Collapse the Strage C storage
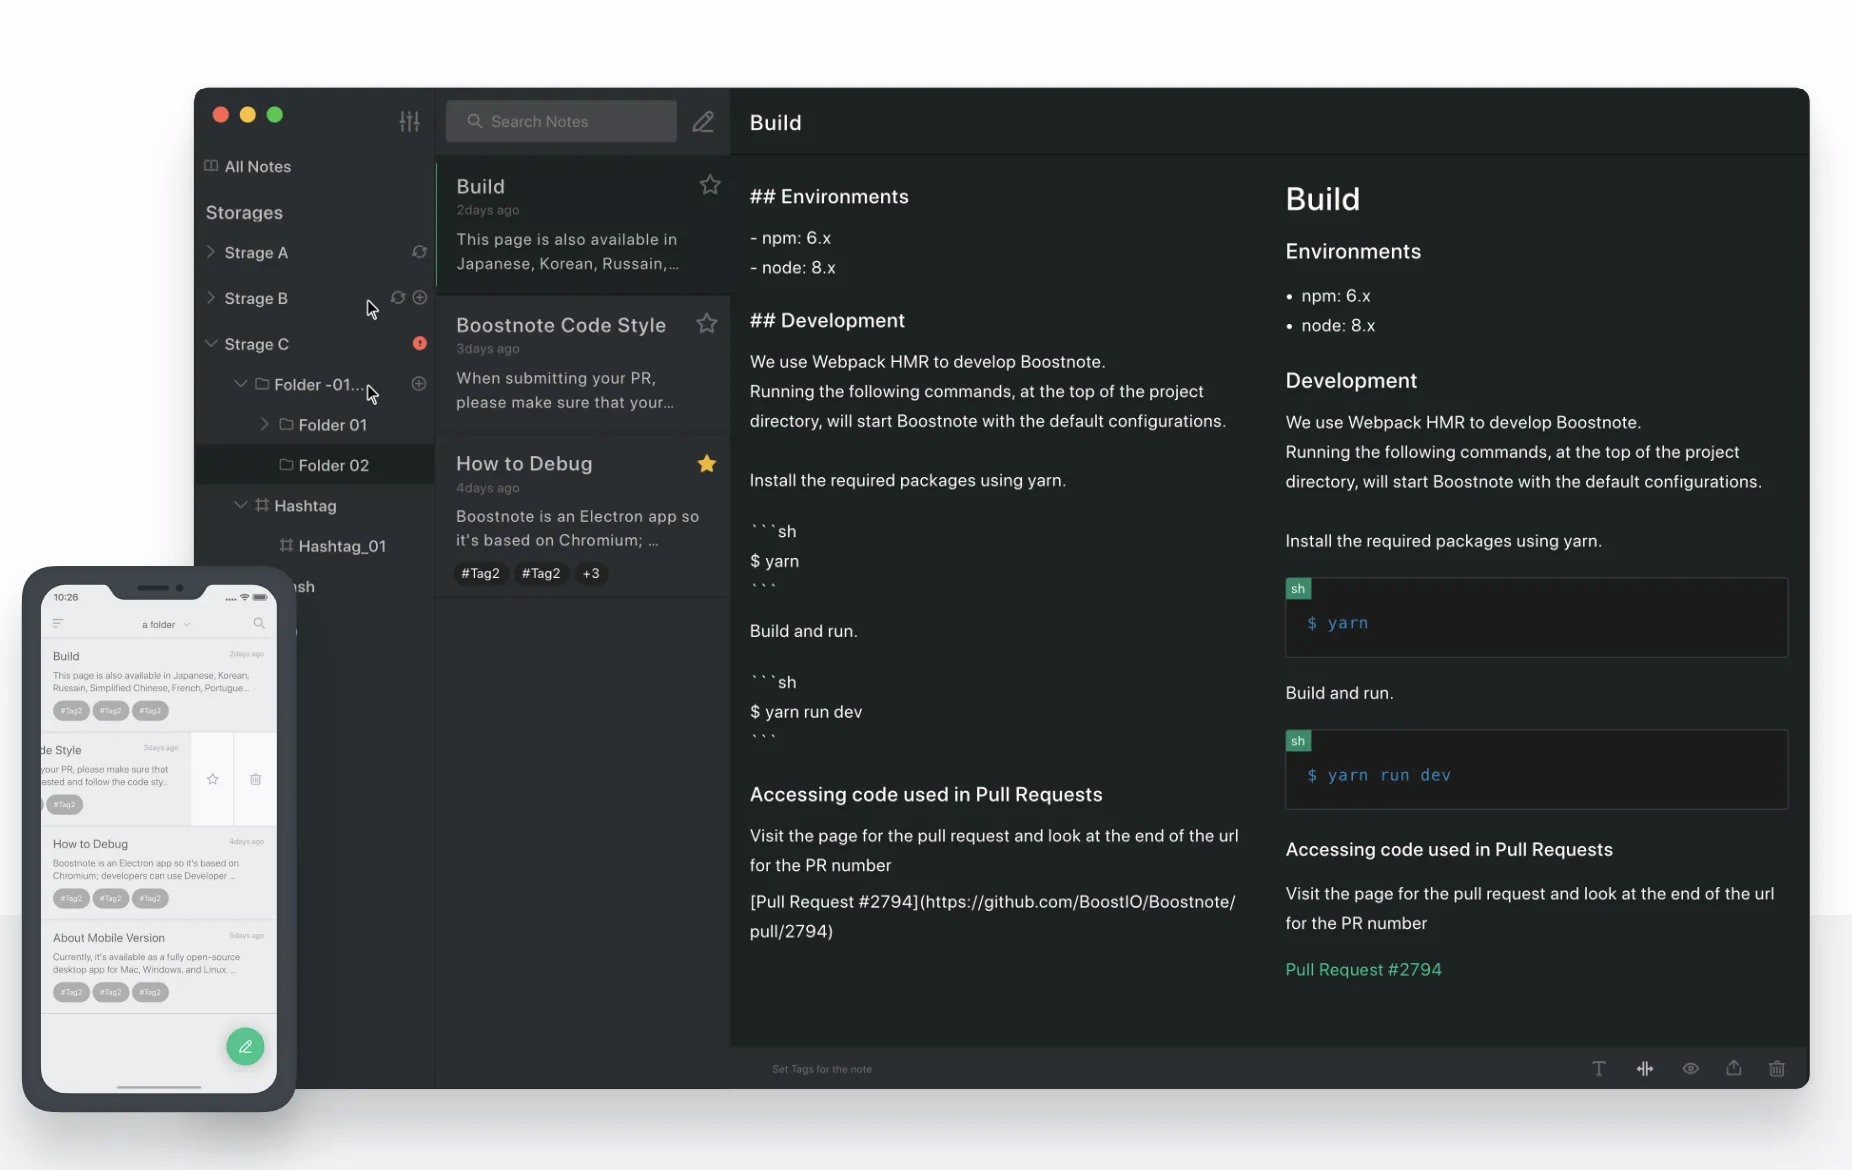The image size is (1852, 1170). coord(210,343)
